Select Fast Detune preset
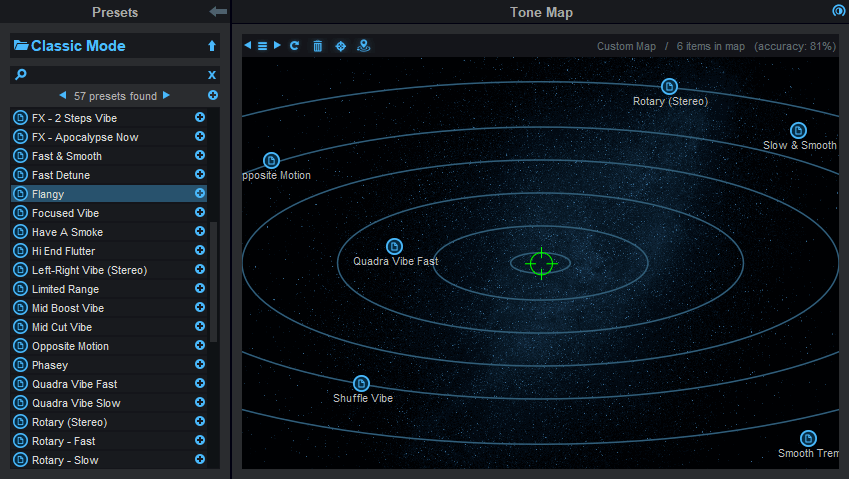849x479 pixels. point(109,174)
